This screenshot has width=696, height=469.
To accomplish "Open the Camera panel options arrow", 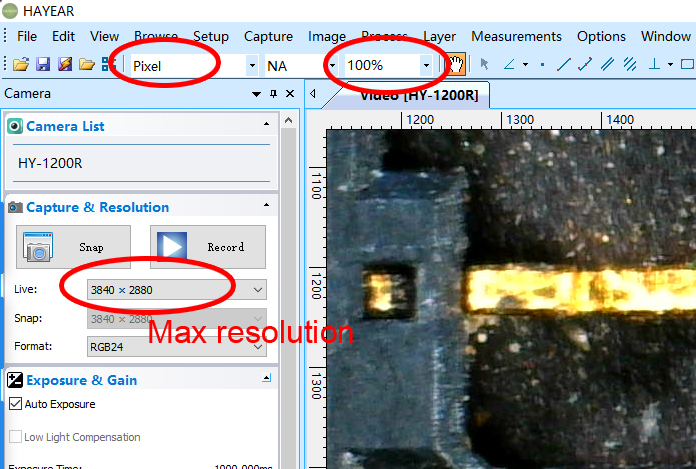I will 256,94.
